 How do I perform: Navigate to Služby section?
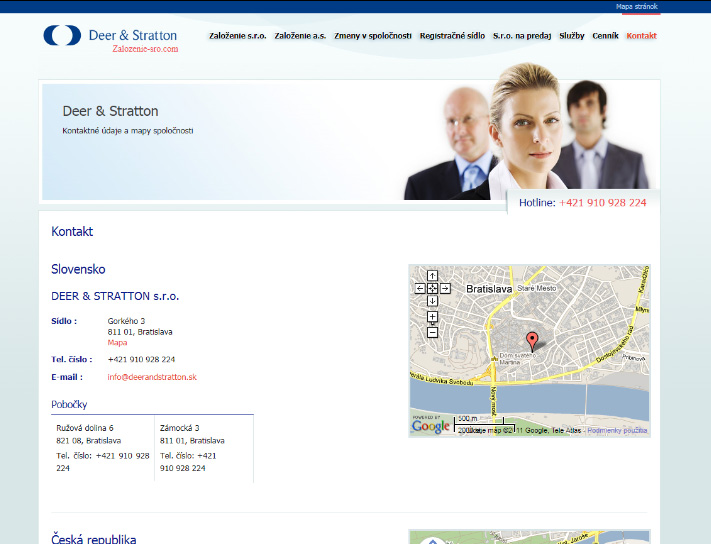pyautogui.click(x=572, y=36)
